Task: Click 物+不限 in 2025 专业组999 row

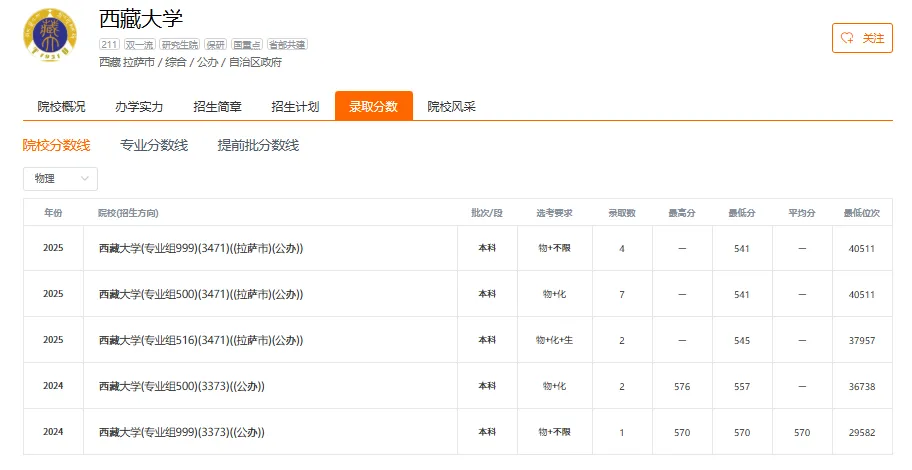Action: [x=554, y=248]
